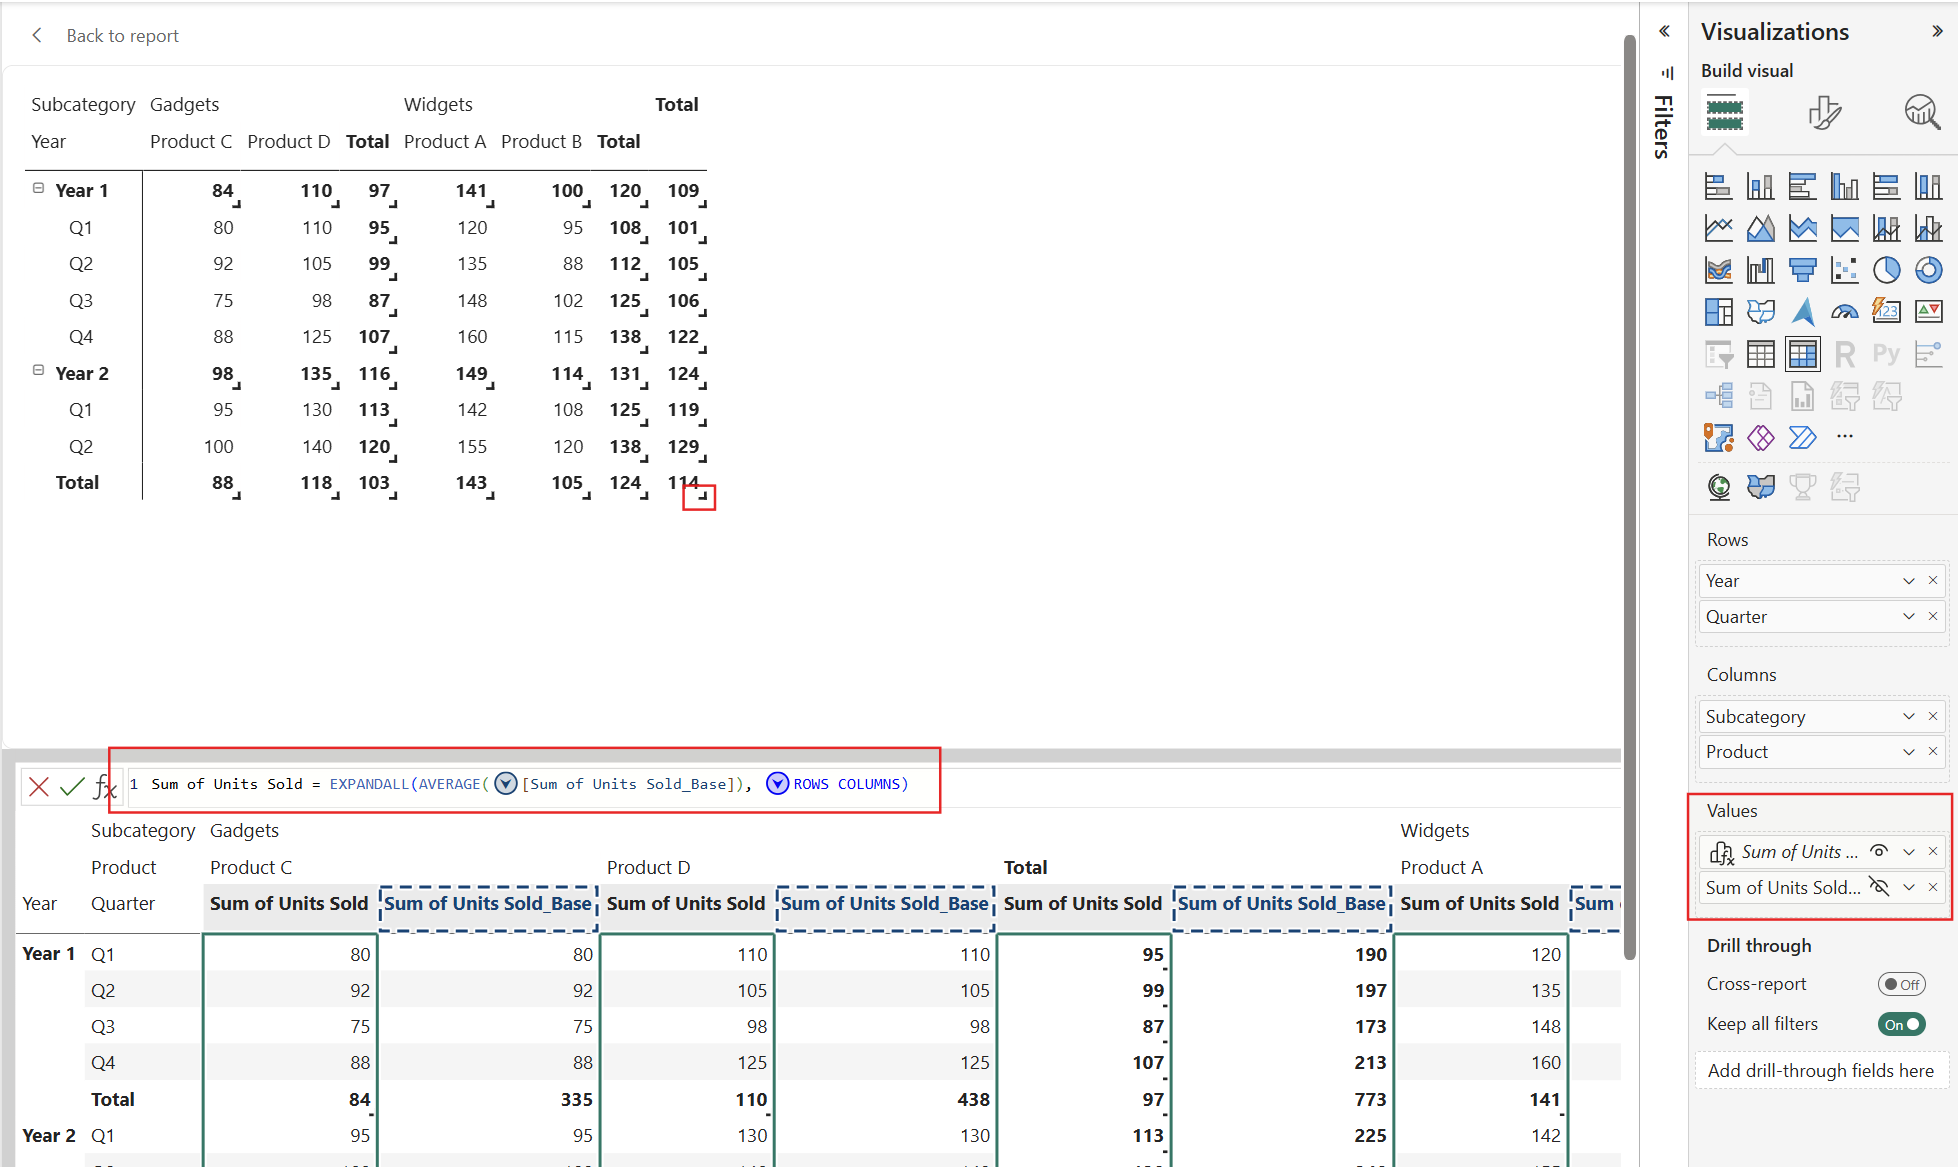Viewport: 1958px width, 1167px height.
Task: Cancel the formula edit
Action: (39, 786)
